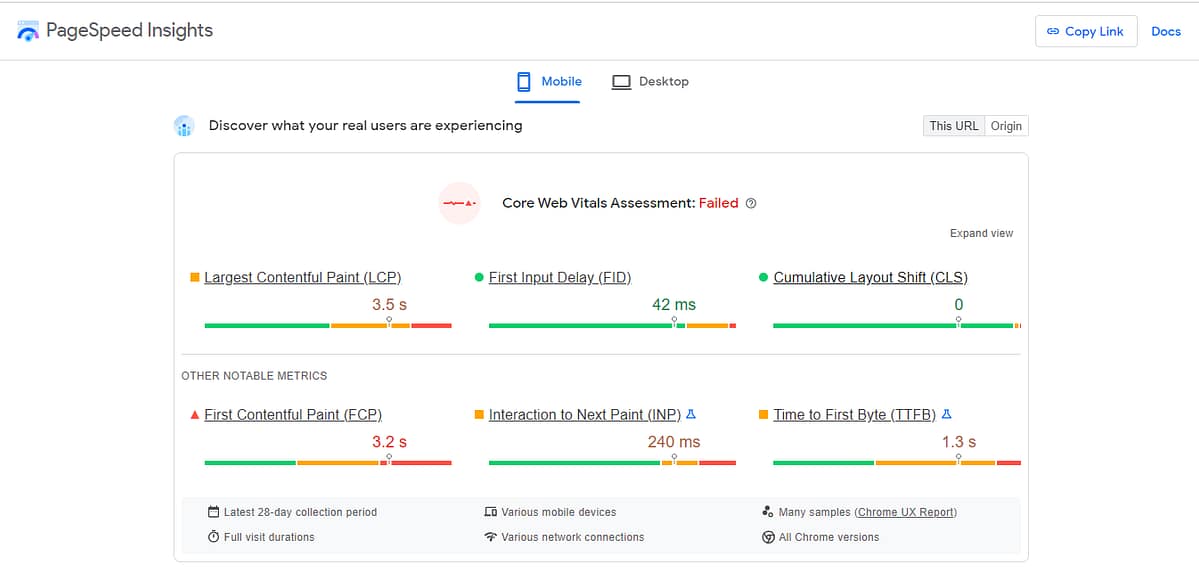Viewport: 1199px width, 573px height.
Task: Switch to the Desktop tab
Action: [650, 82]
